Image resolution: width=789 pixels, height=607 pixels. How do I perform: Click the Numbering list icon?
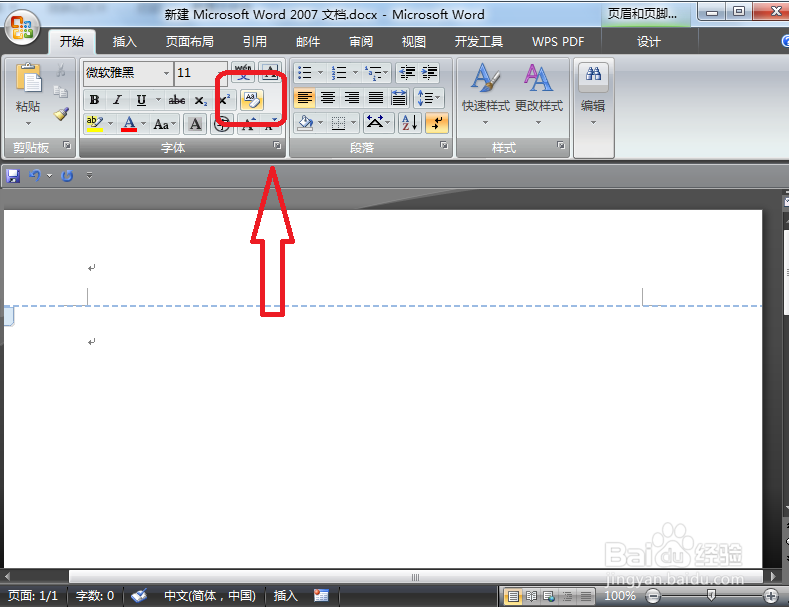[339, 72]
